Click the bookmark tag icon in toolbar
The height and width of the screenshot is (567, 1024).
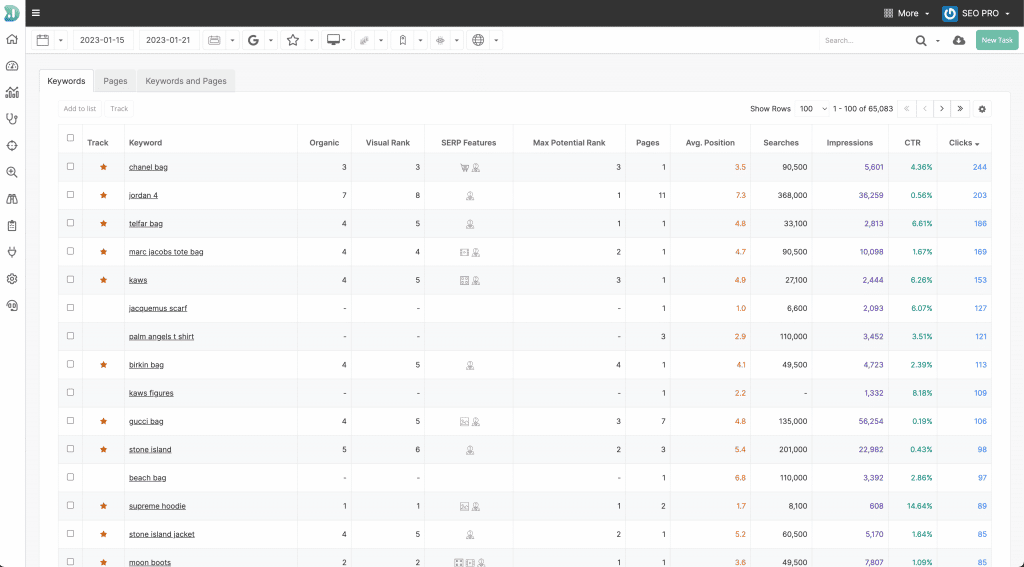[403, 40]
